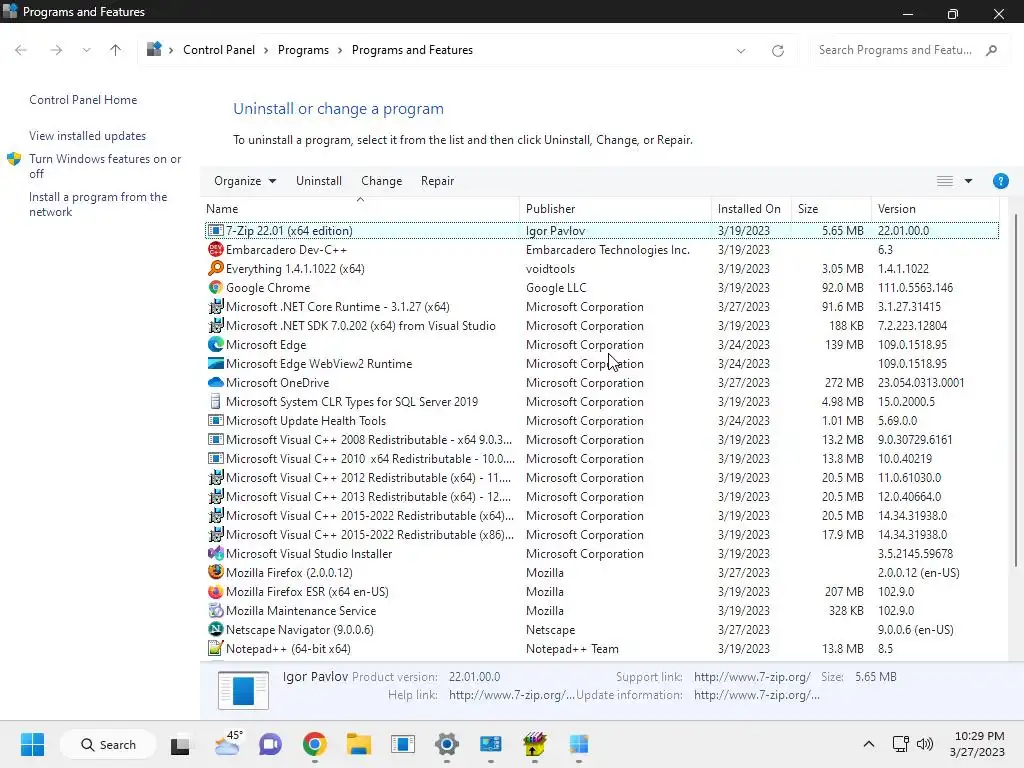Open Turn Windows features on or off

[105, 166]
